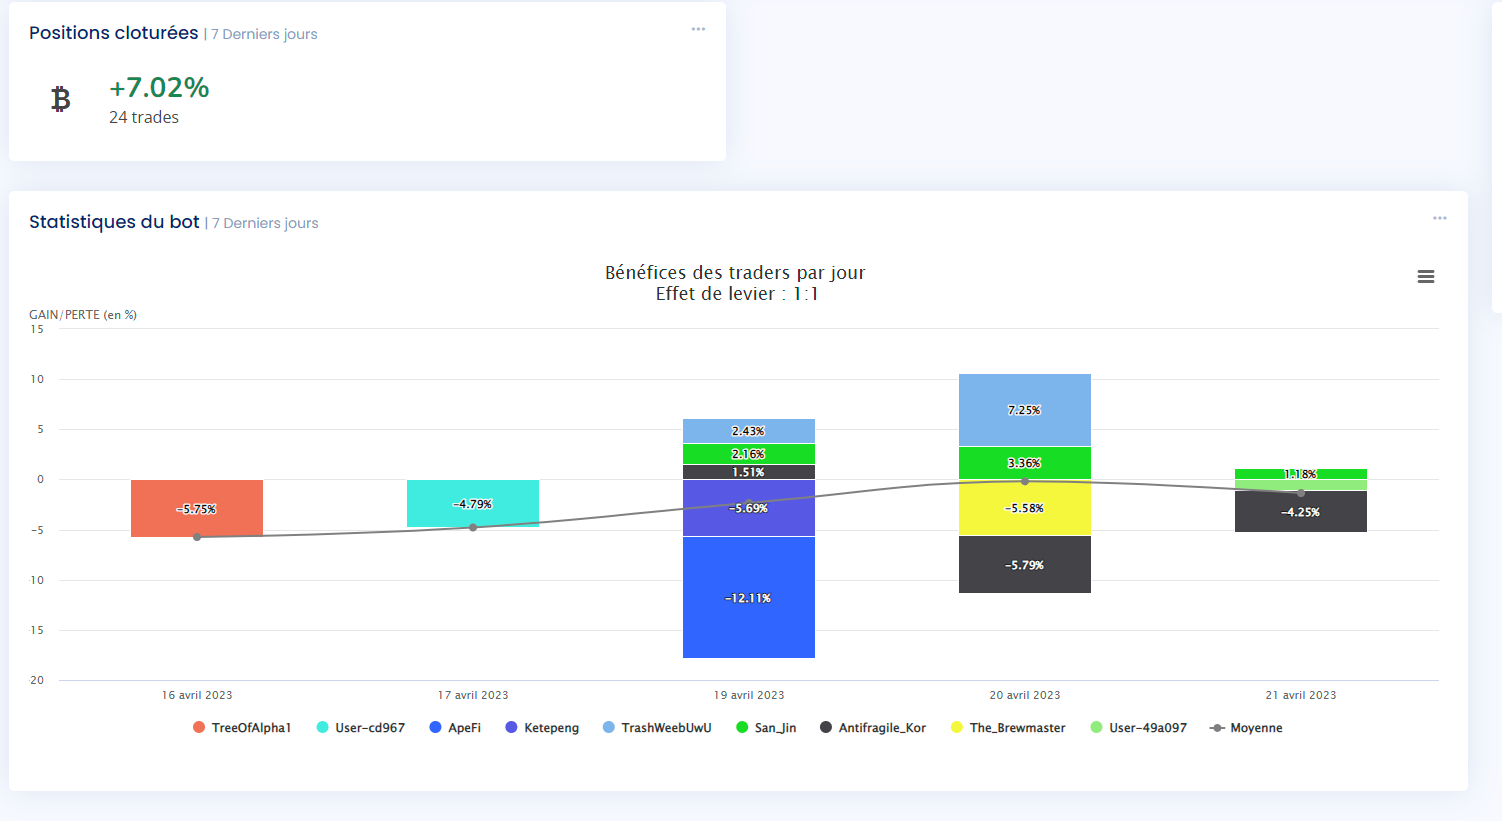Toggle The_Brewmaster legend item
The height and width of the screenshot is (821, 1502).
pyautogui.click(x=1016, y=728)
